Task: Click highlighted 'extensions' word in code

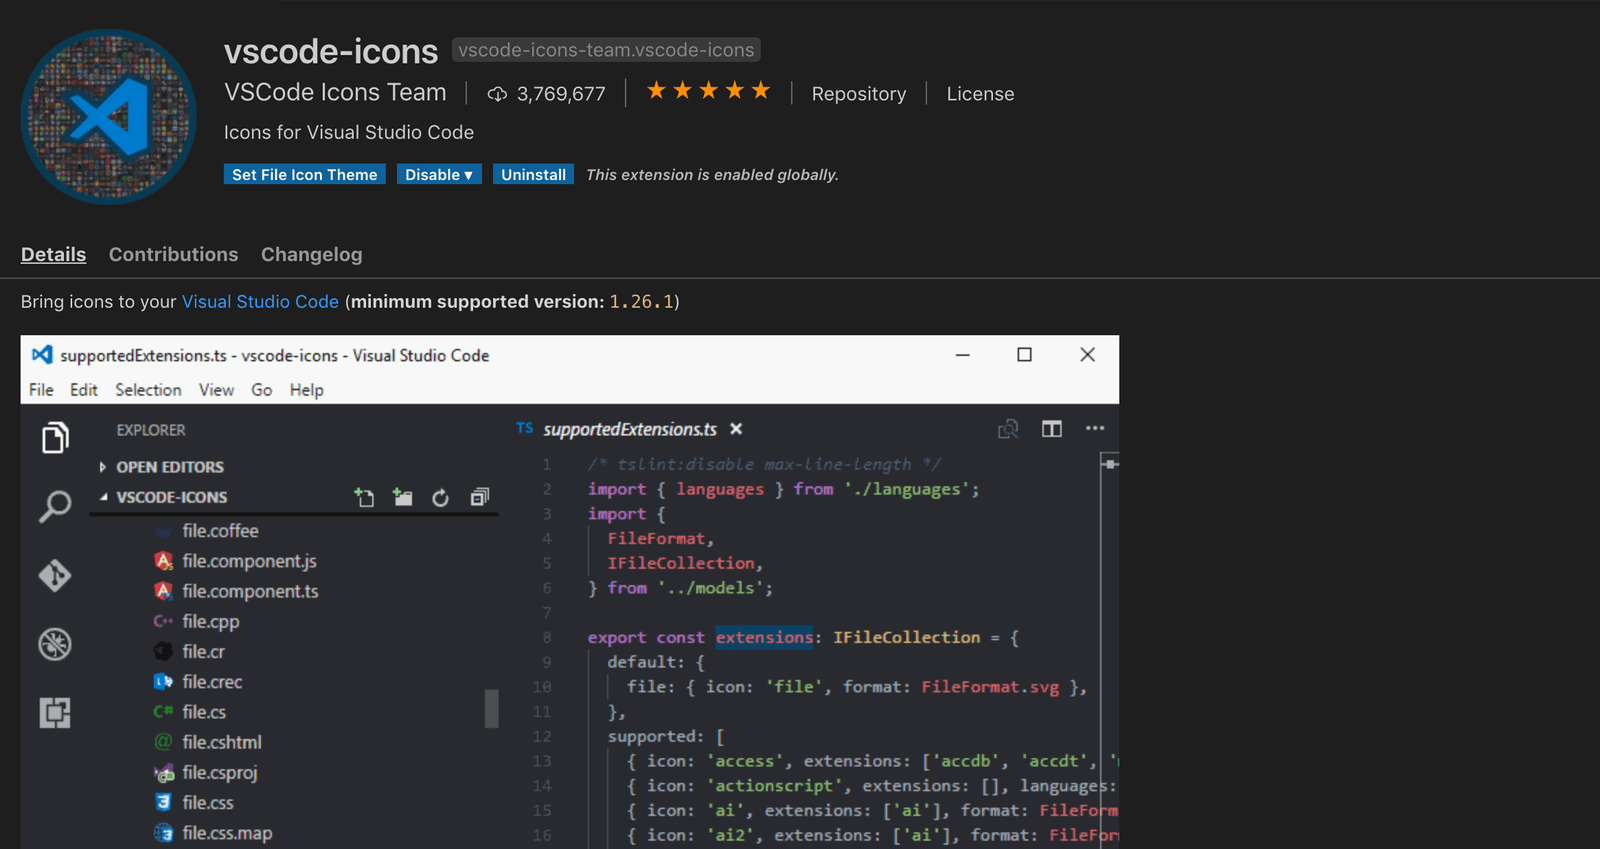Action: coord(764,637)
